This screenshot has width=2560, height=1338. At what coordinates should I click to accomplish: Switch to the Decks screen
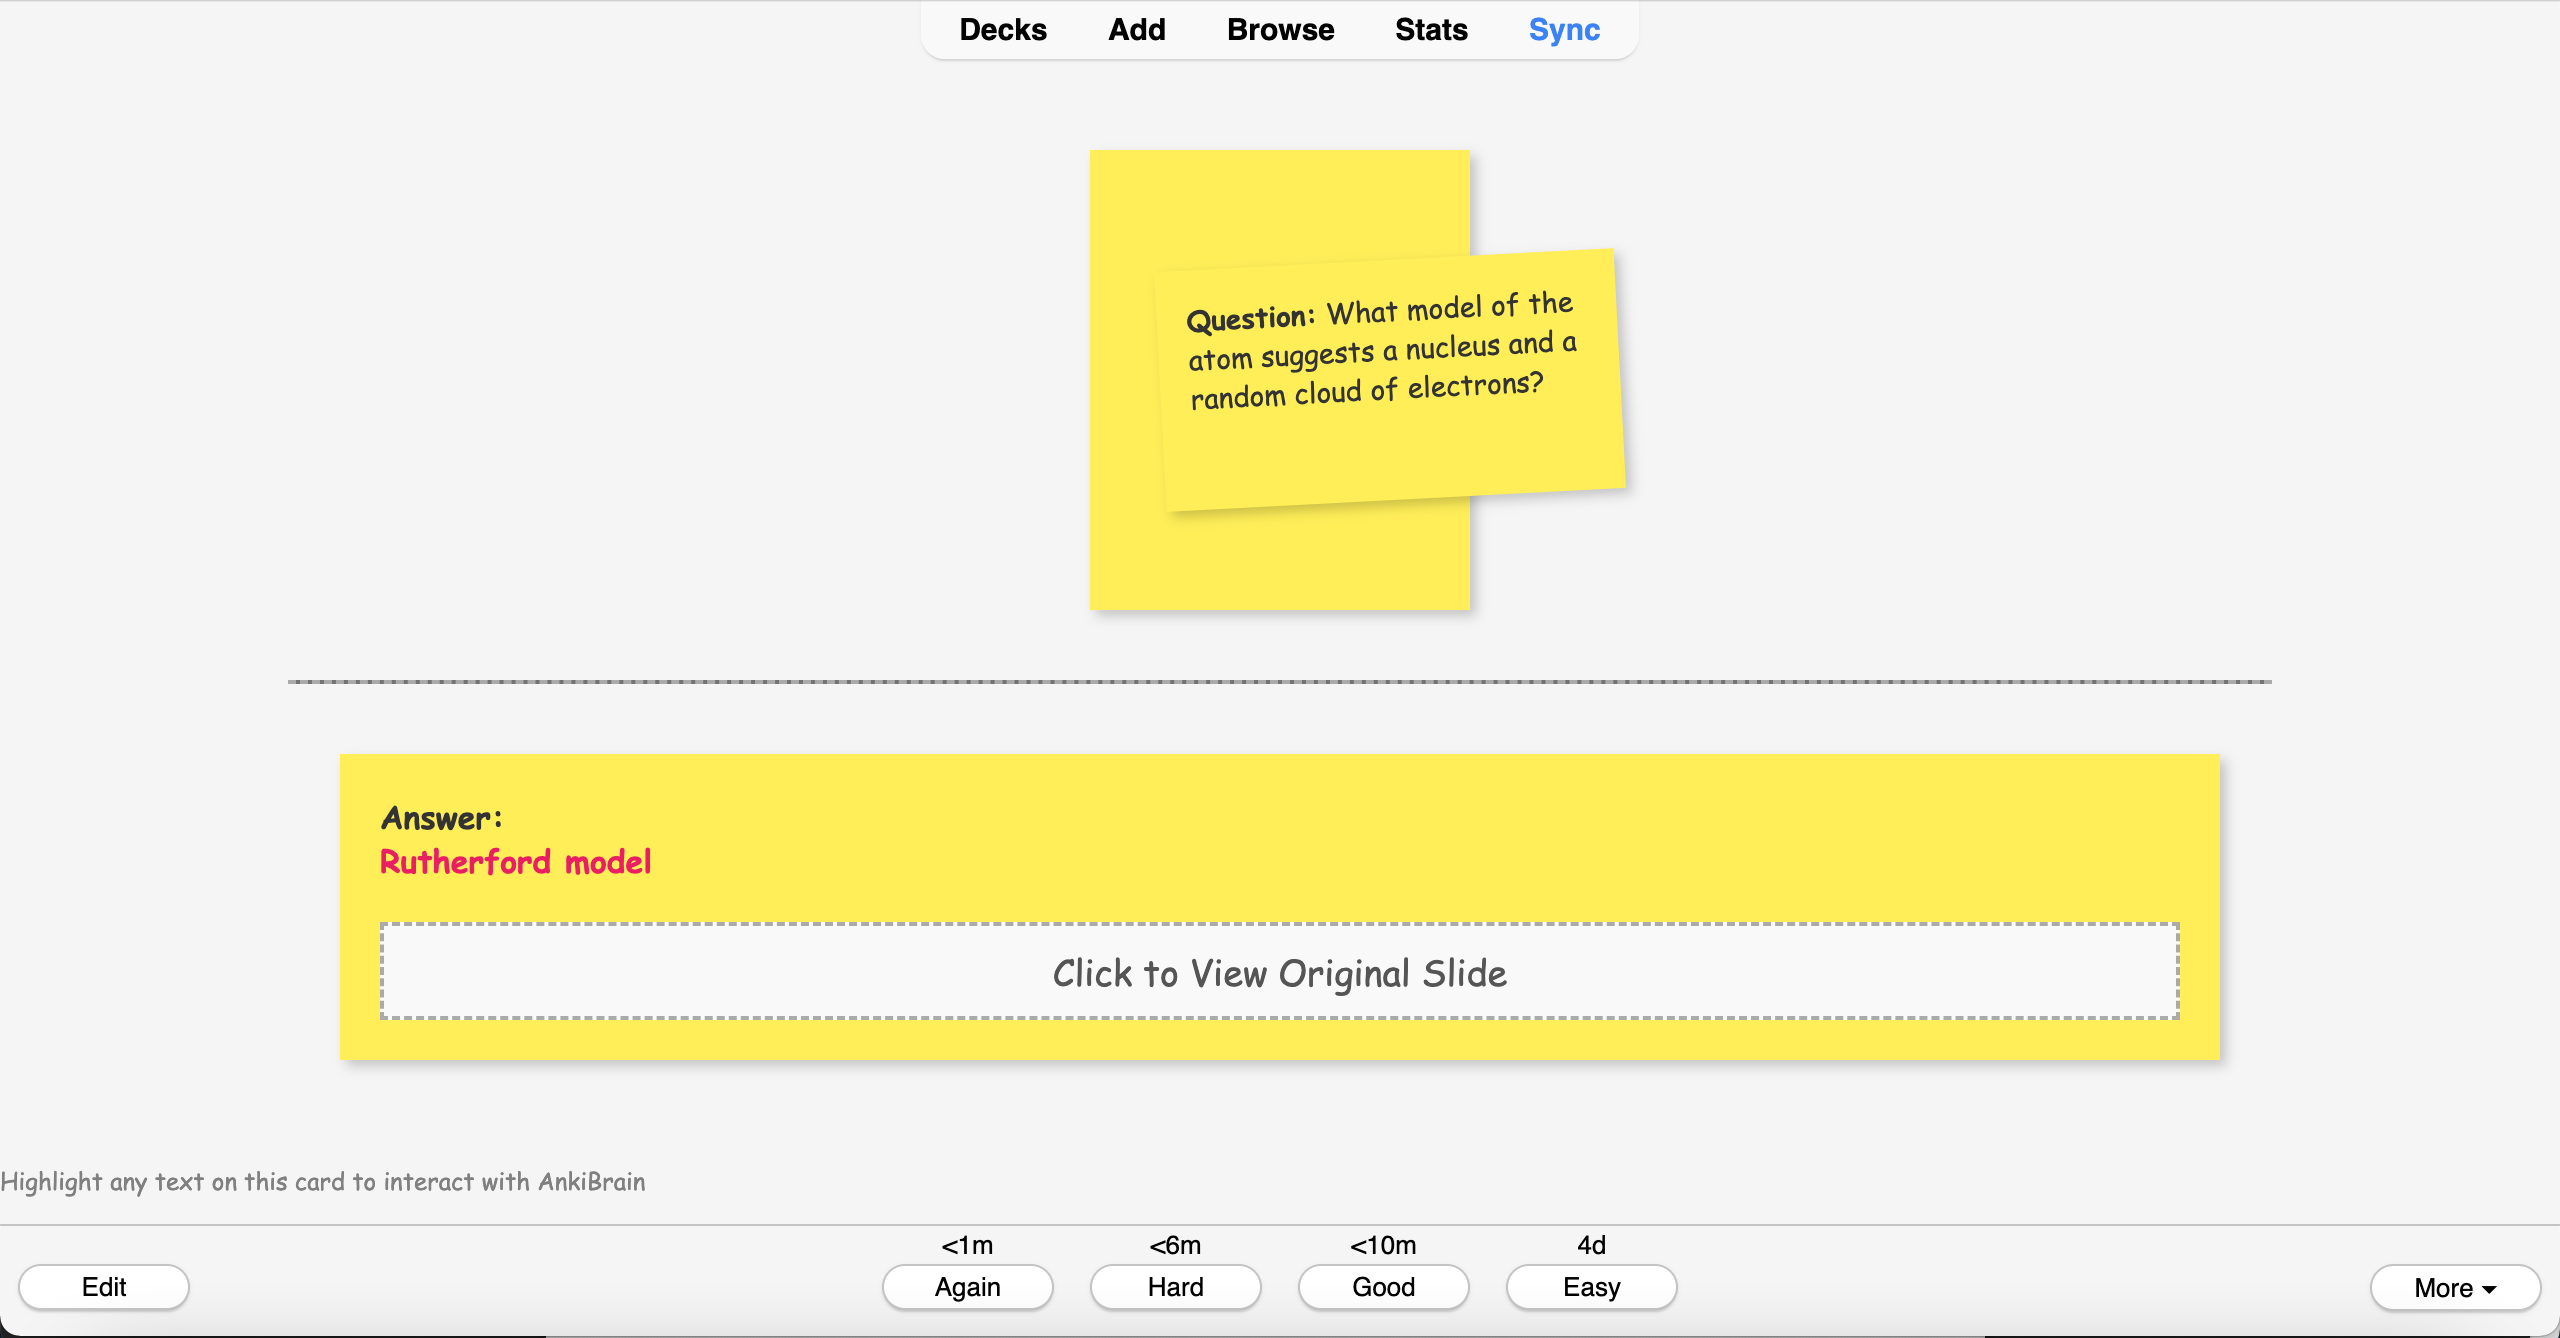(1002, 30)
